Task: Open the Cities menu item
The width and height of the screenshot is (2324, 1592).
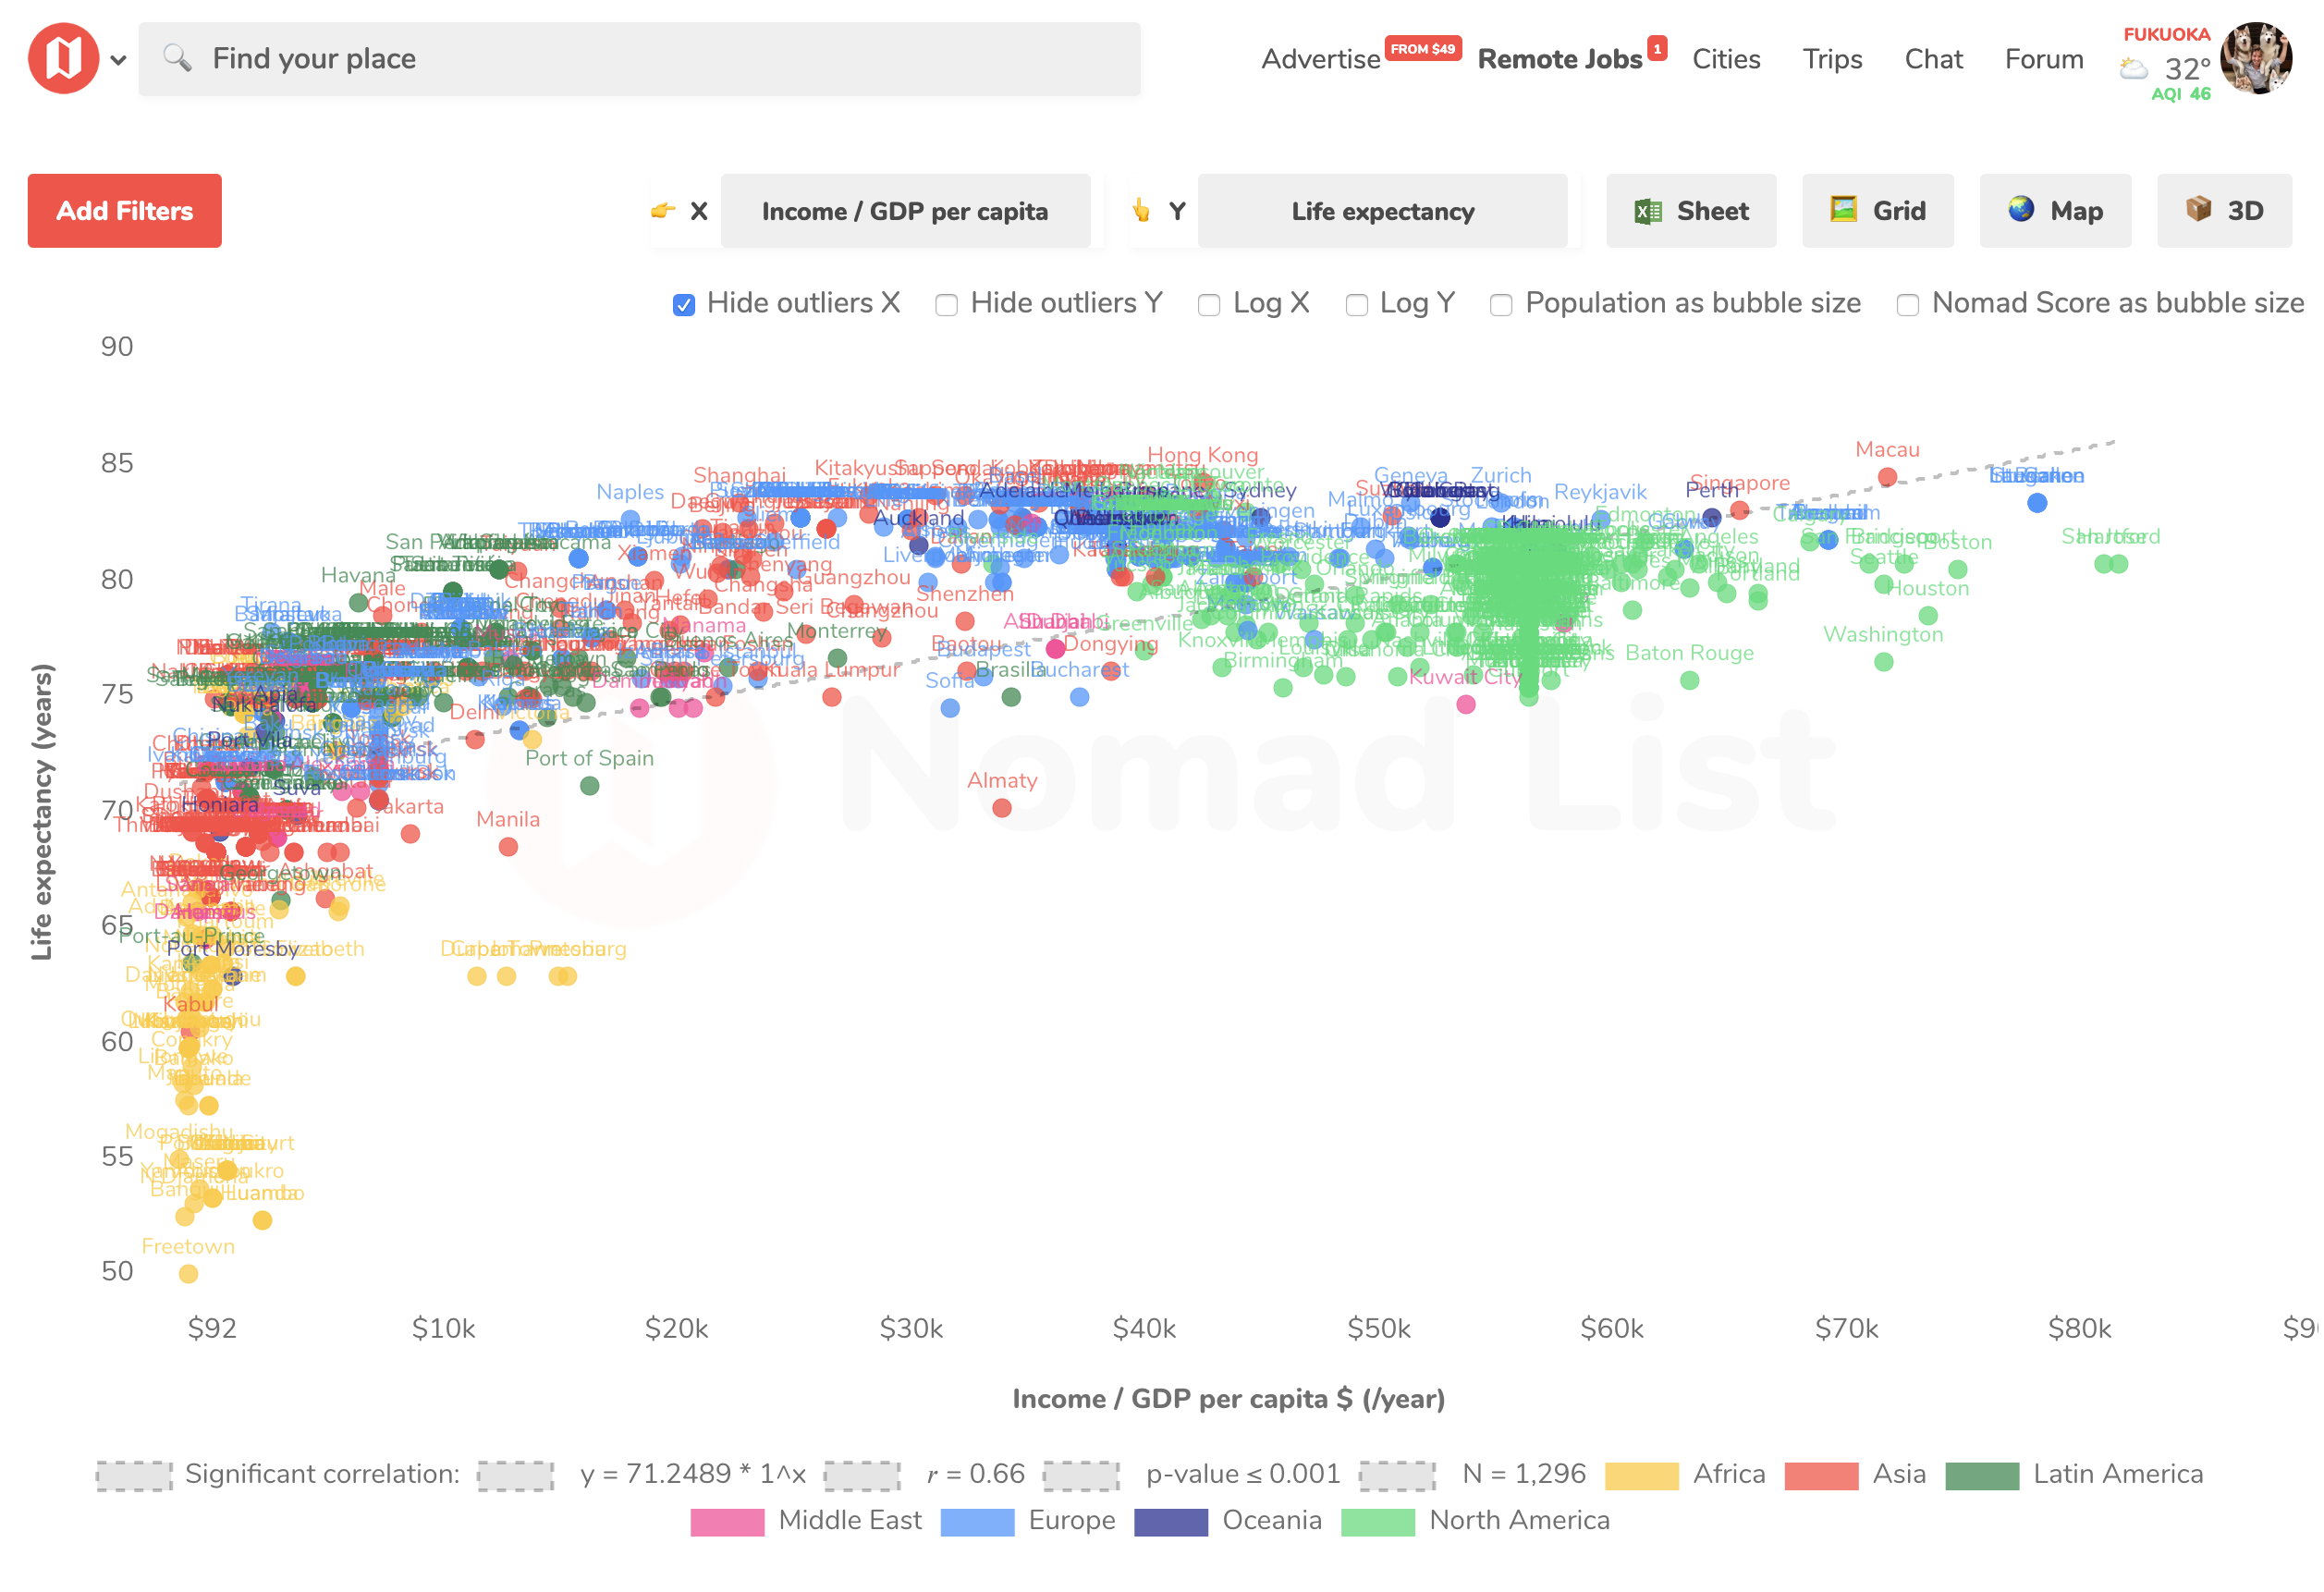Action: 1726,59
